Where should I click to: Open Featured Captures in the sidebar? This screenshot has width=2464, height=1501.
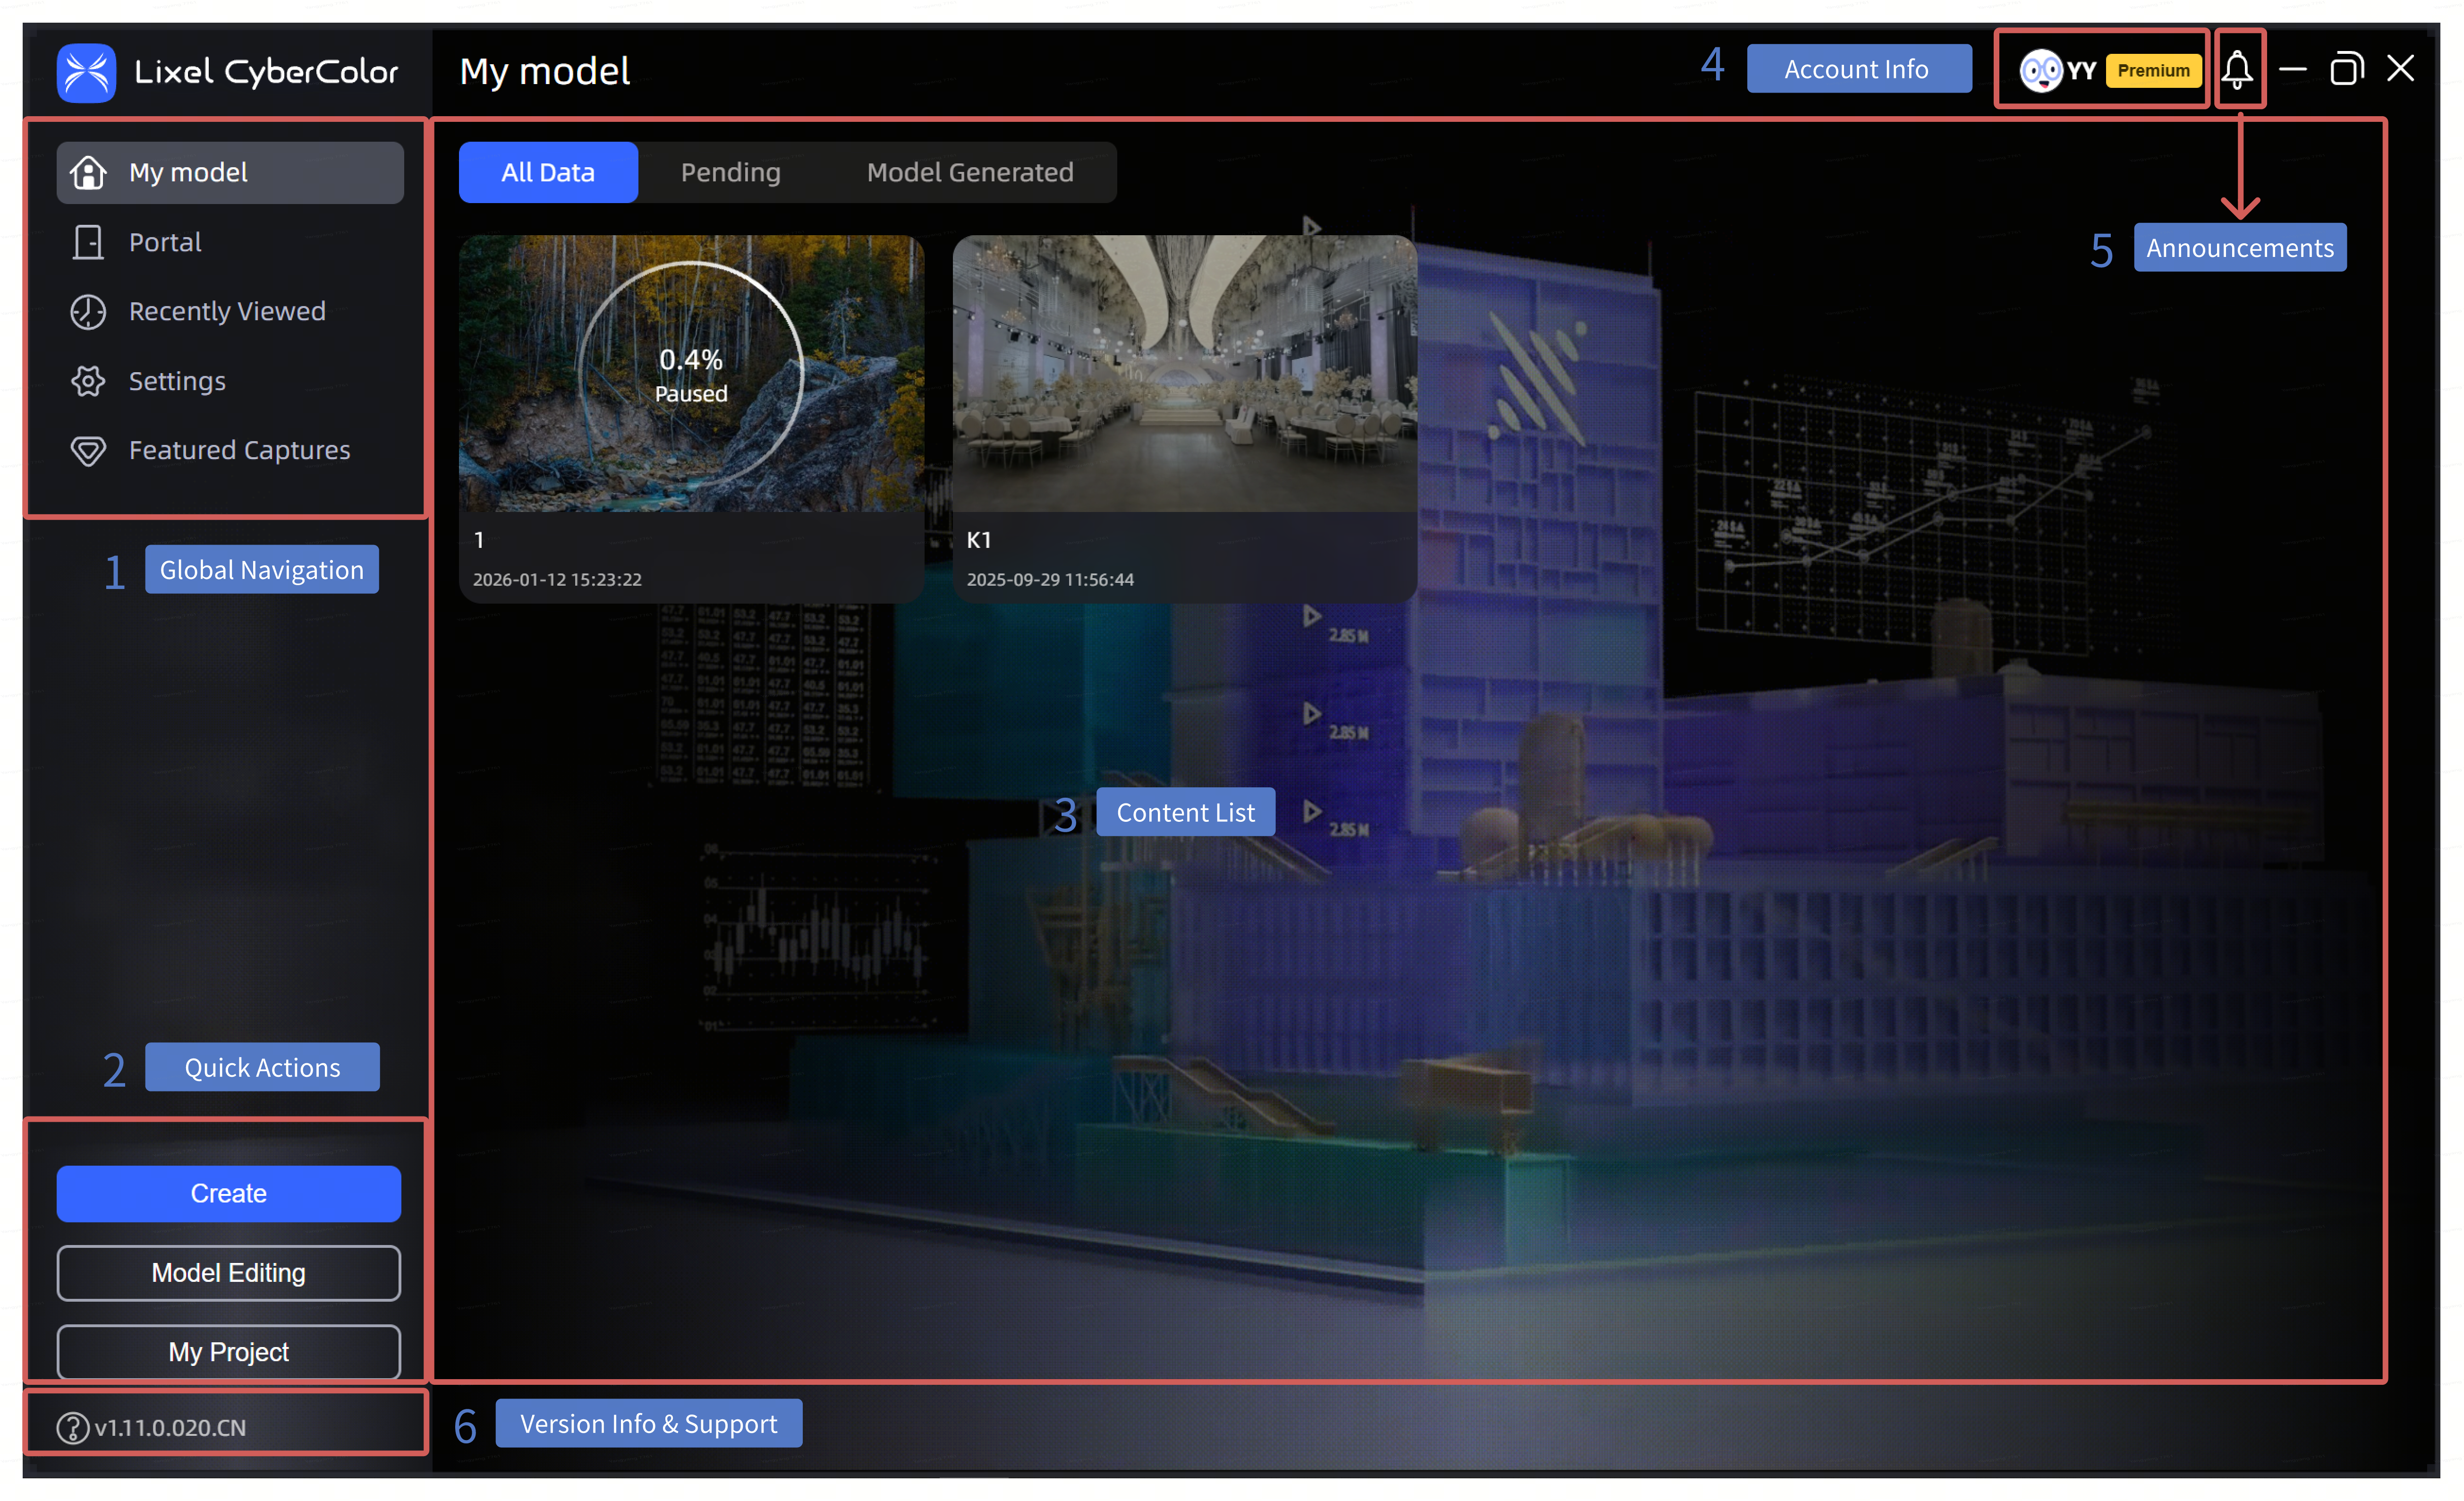click(230, 450)
